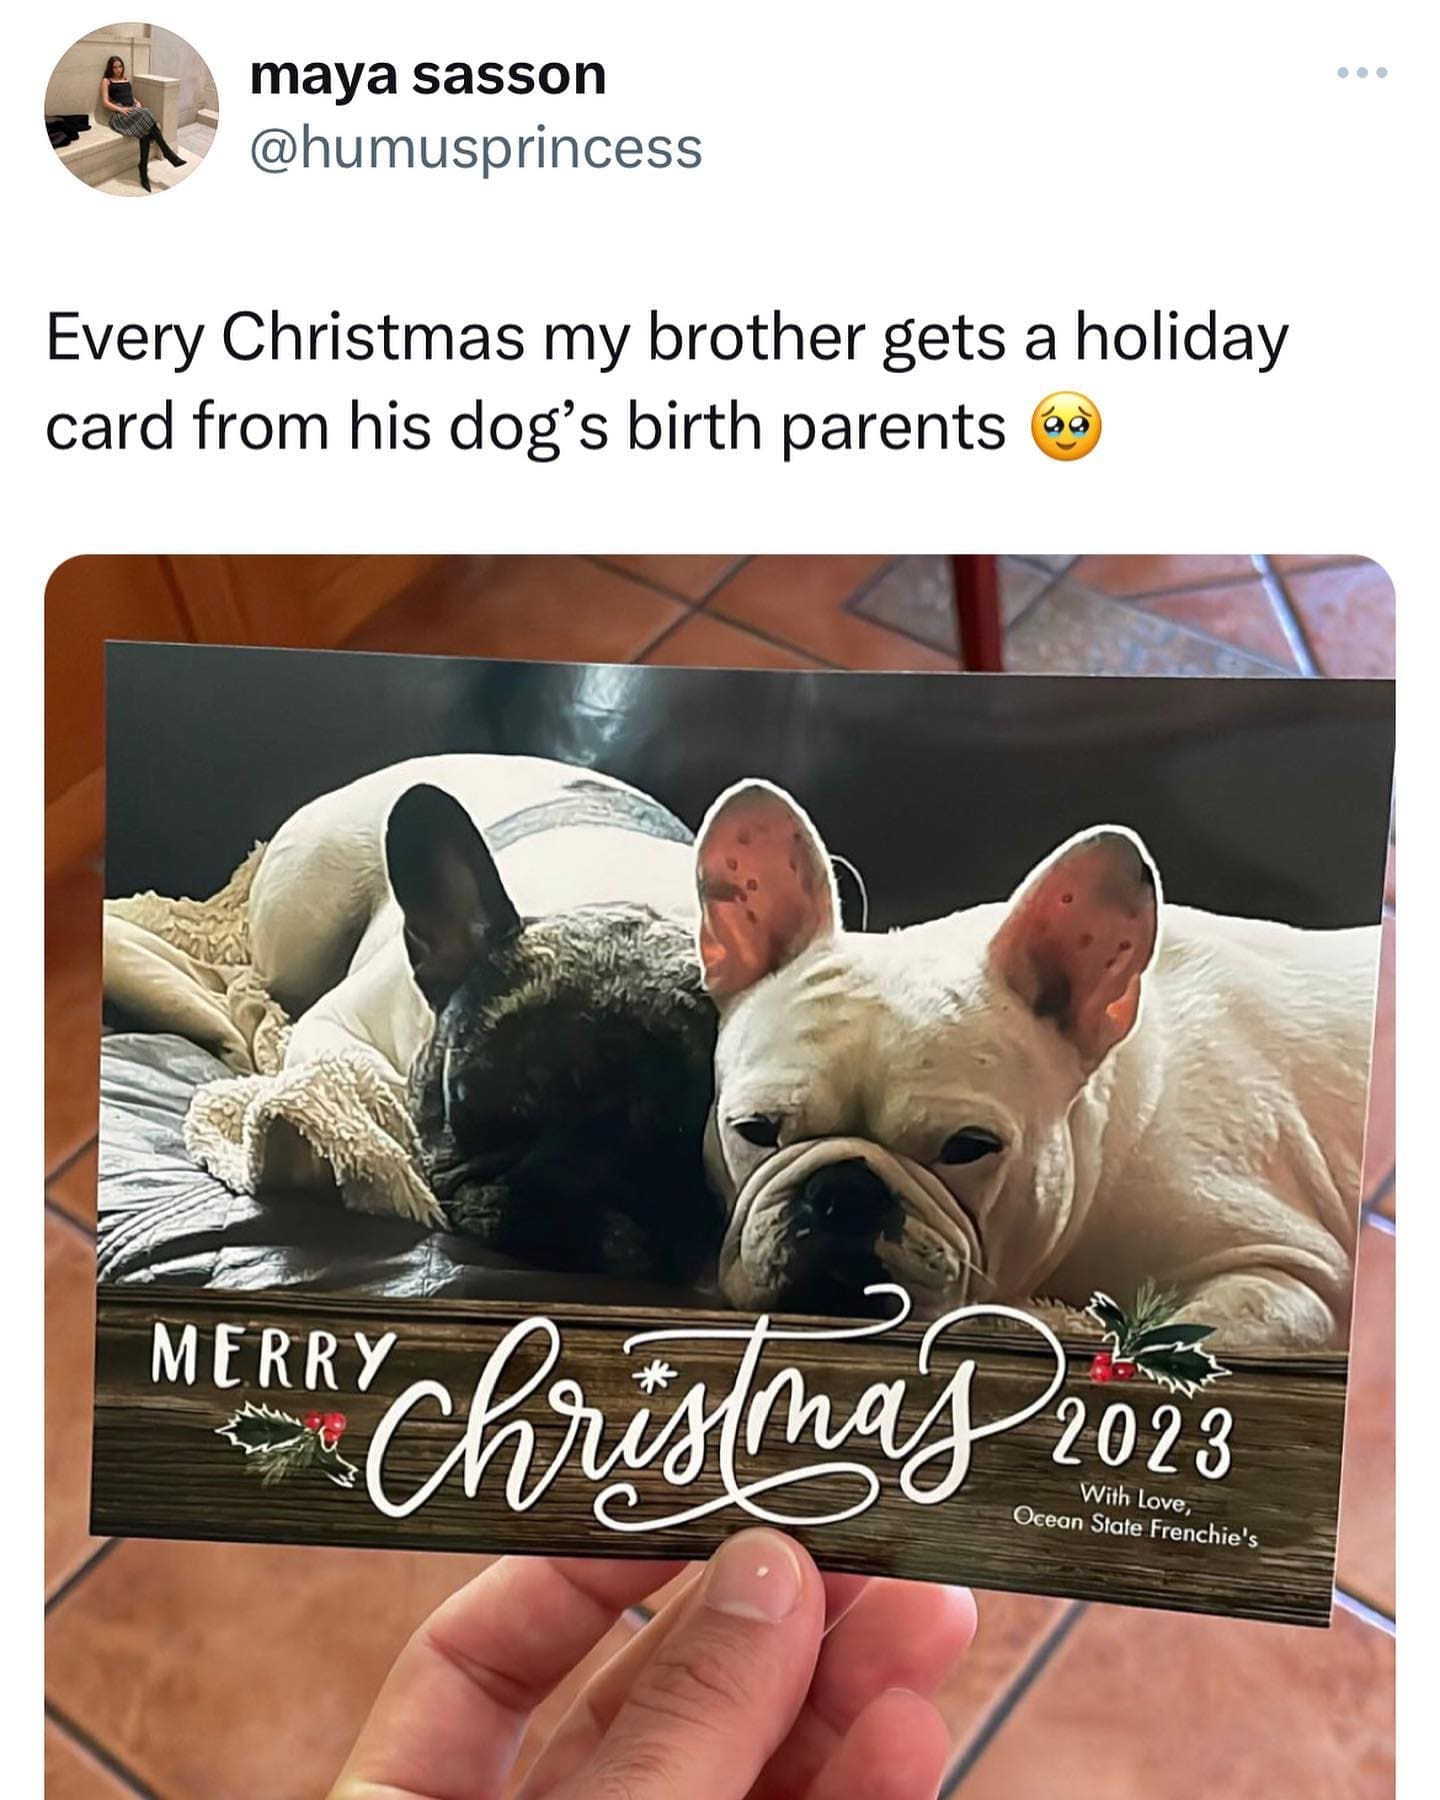Open the attached Christmas card photo
Screen dimensions: 1440x1800
pos(719,1176)
